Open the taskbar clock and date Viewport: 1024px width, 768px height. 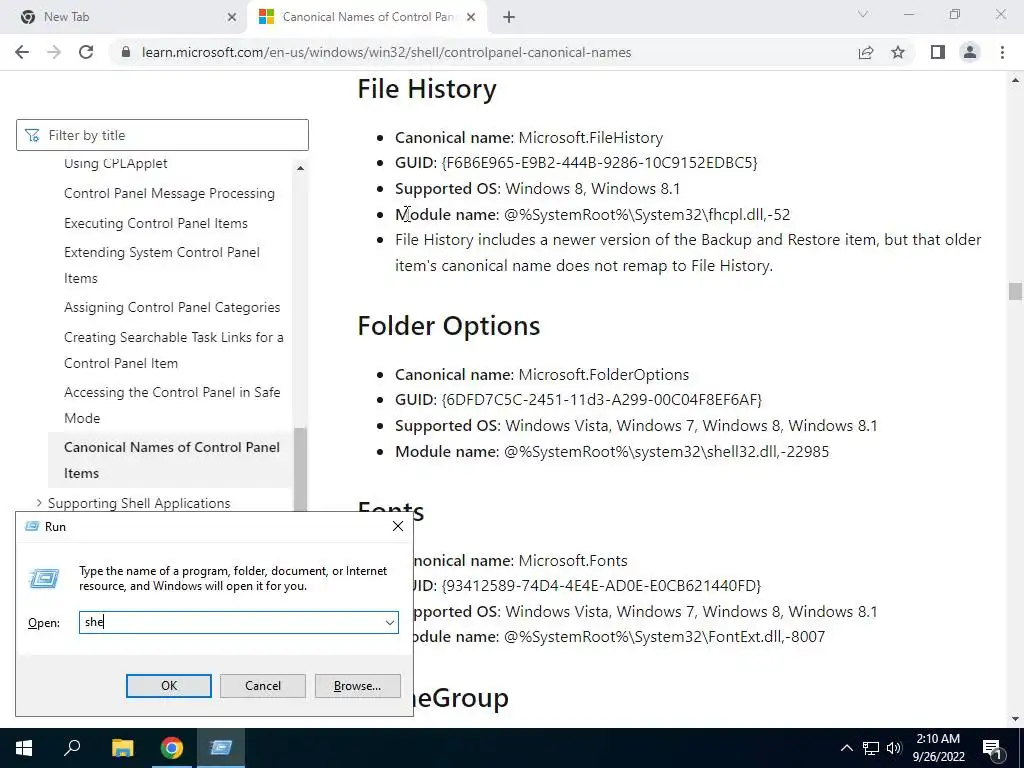[x=938, y=748]
